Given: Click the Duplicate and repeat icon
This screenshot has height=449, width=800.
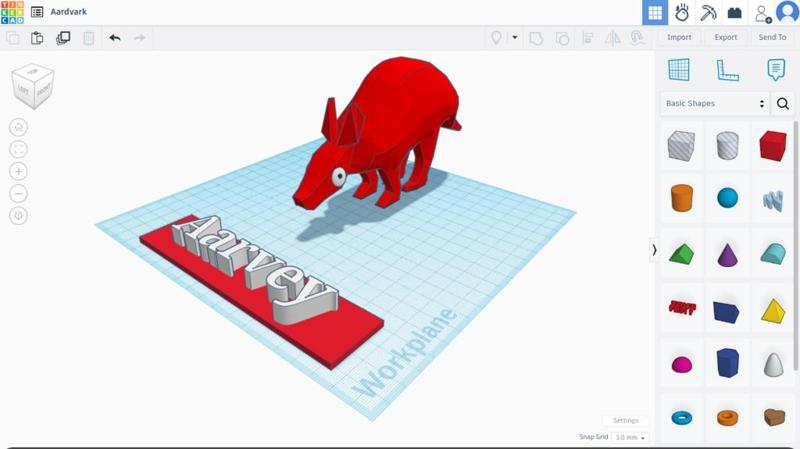Looking at the screenshot, I should (x=63, y=38).
